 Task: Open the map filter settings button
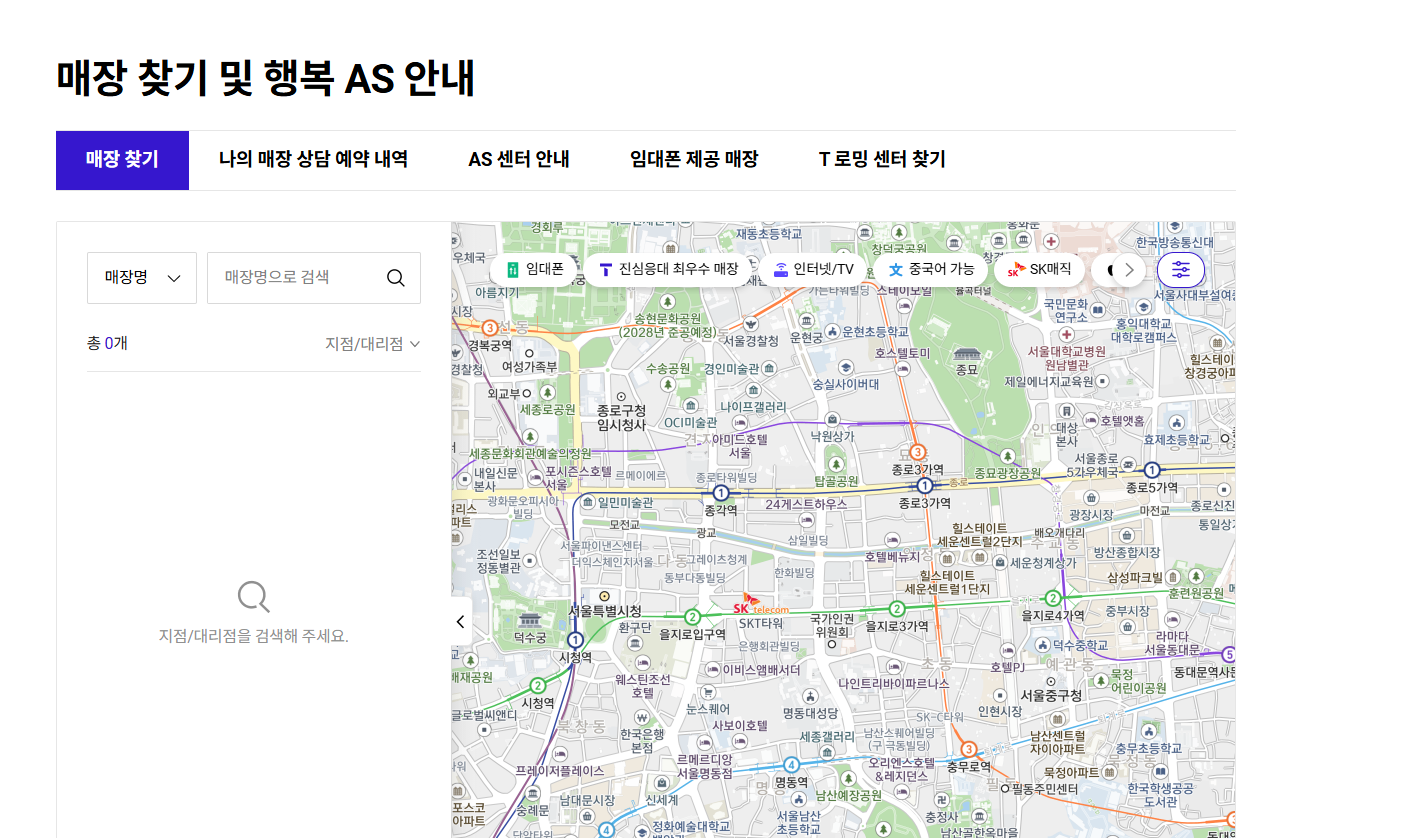[1181, 270]
